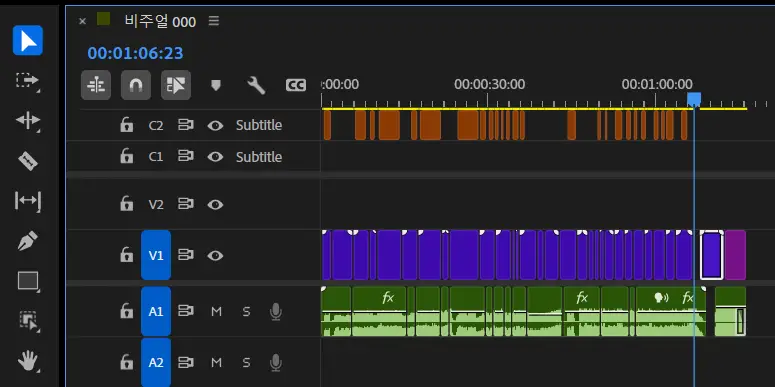Hide the C2 Subtitle track output

tap(215, 125)
